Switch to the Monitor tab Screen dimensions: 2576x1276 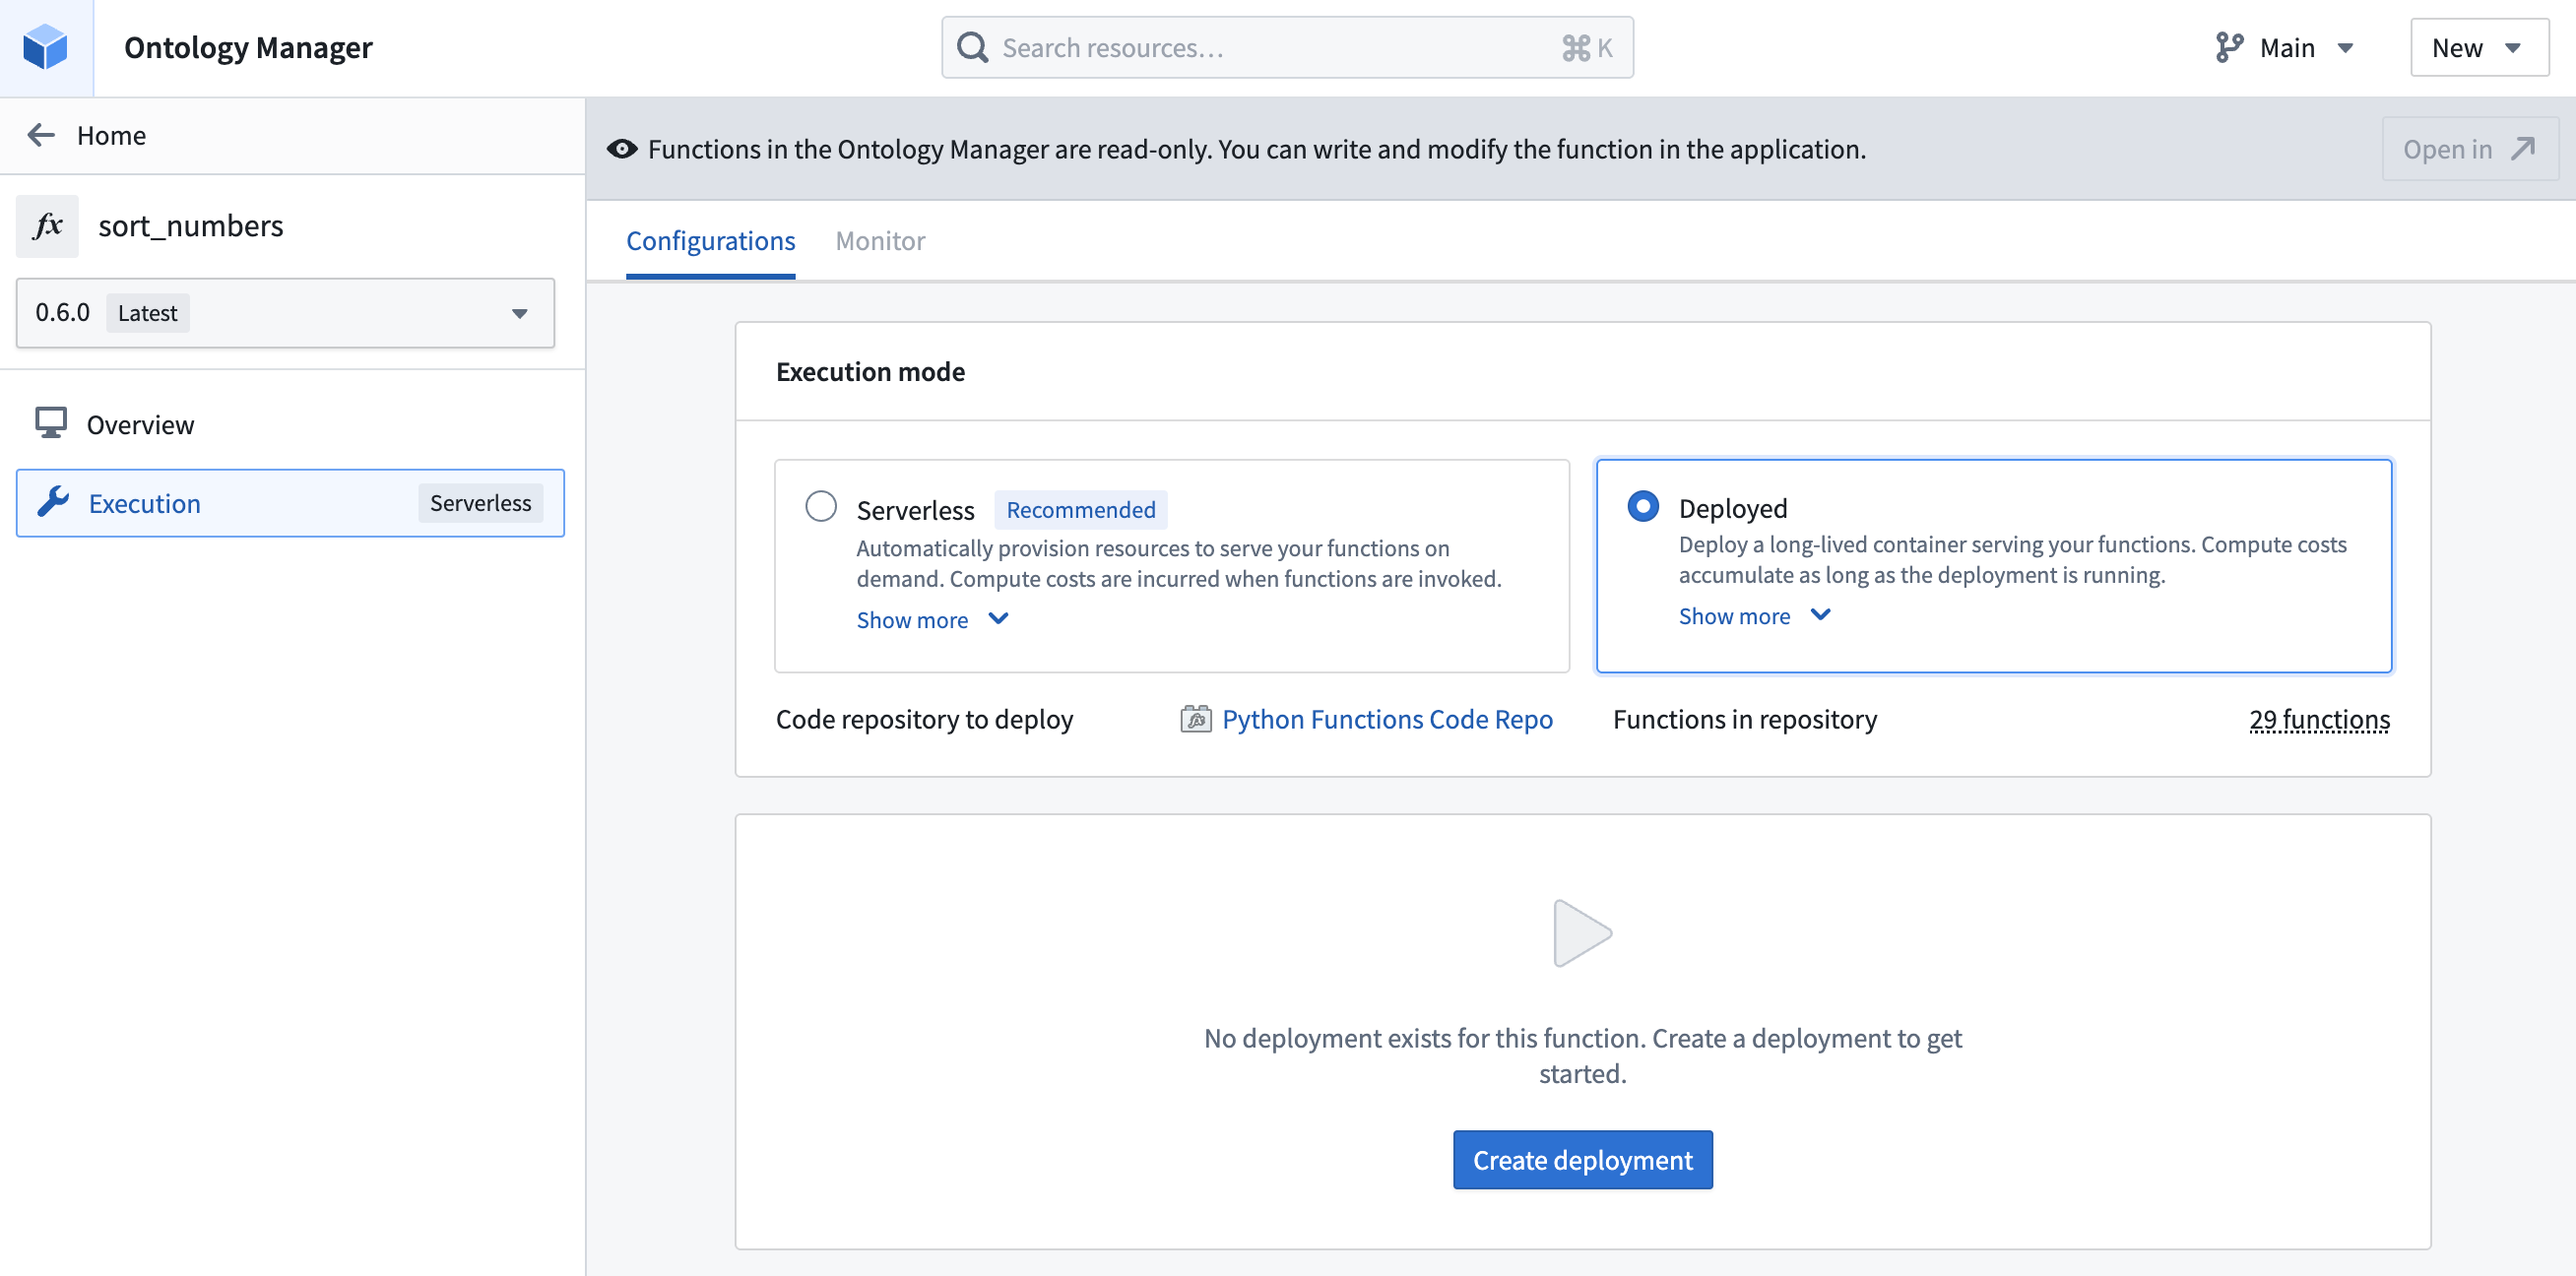pos(879,241)
